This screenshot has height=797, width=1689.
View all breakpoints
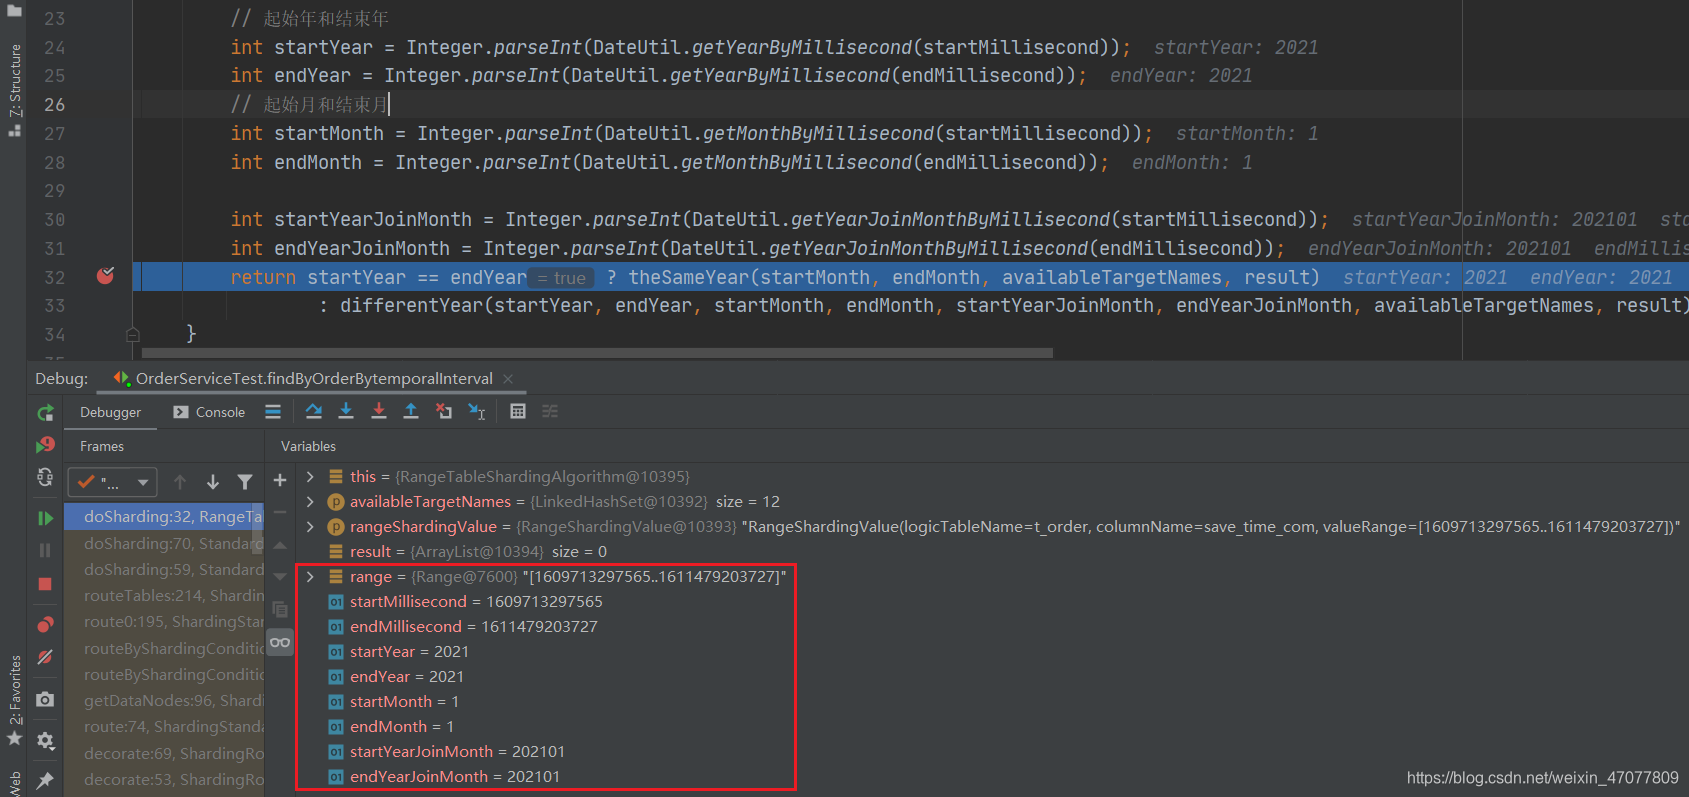[x=45, y=624]
